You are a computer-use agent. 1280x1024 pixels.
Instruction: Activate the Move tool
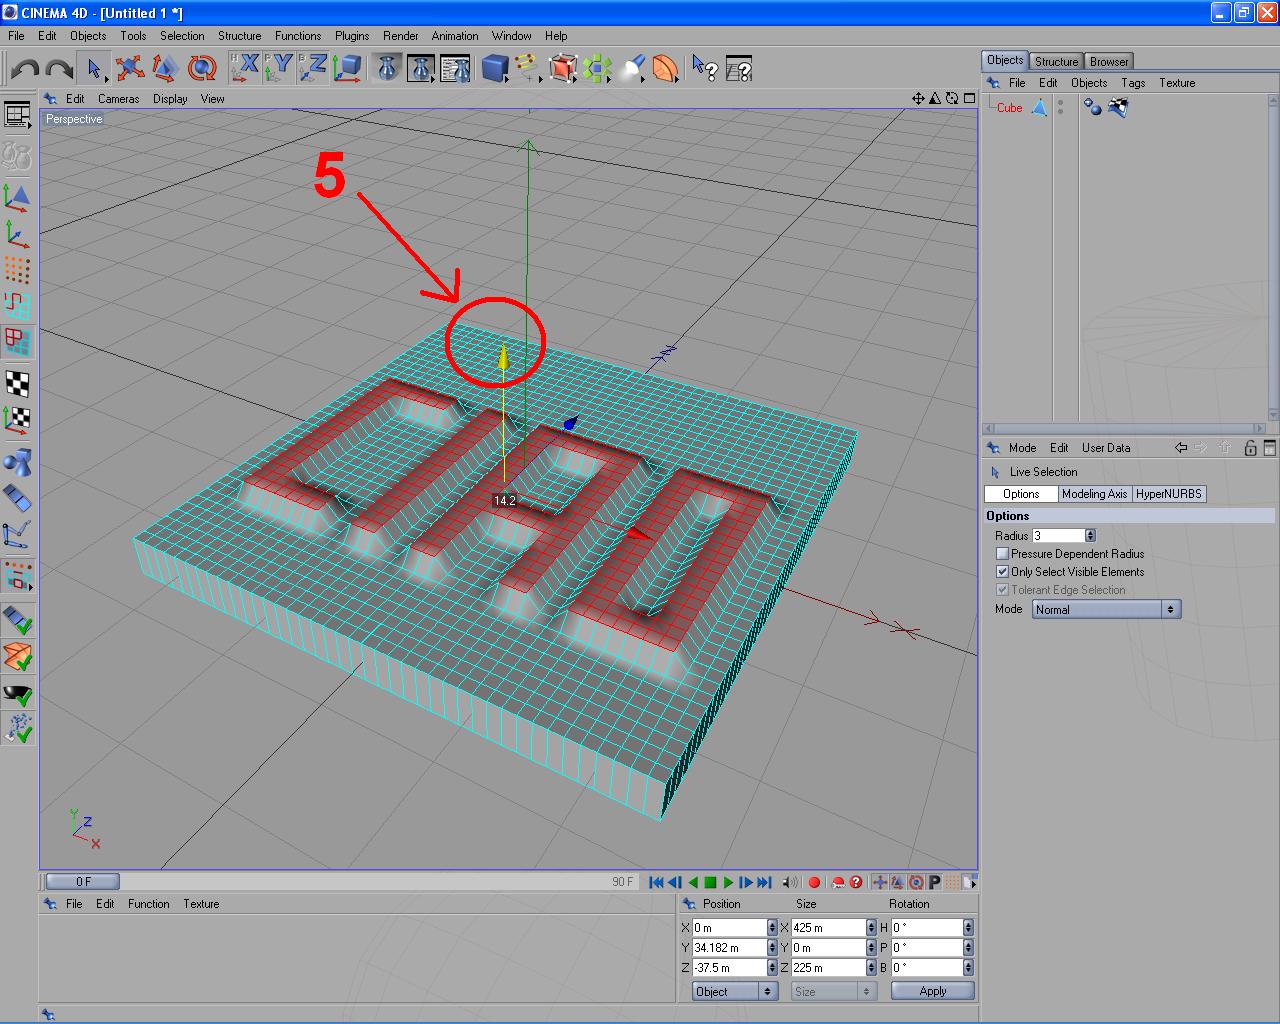click(x=129, y=68)
